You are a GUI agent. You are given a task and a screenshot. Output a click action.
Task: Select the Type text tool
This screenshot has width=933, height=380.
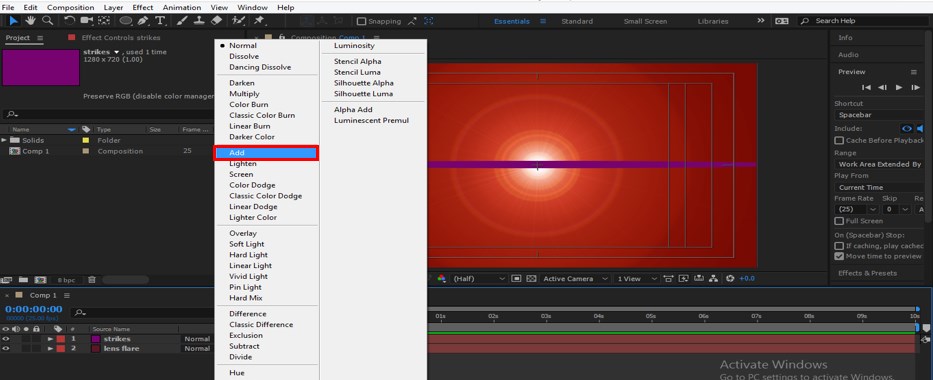point(159,21)
